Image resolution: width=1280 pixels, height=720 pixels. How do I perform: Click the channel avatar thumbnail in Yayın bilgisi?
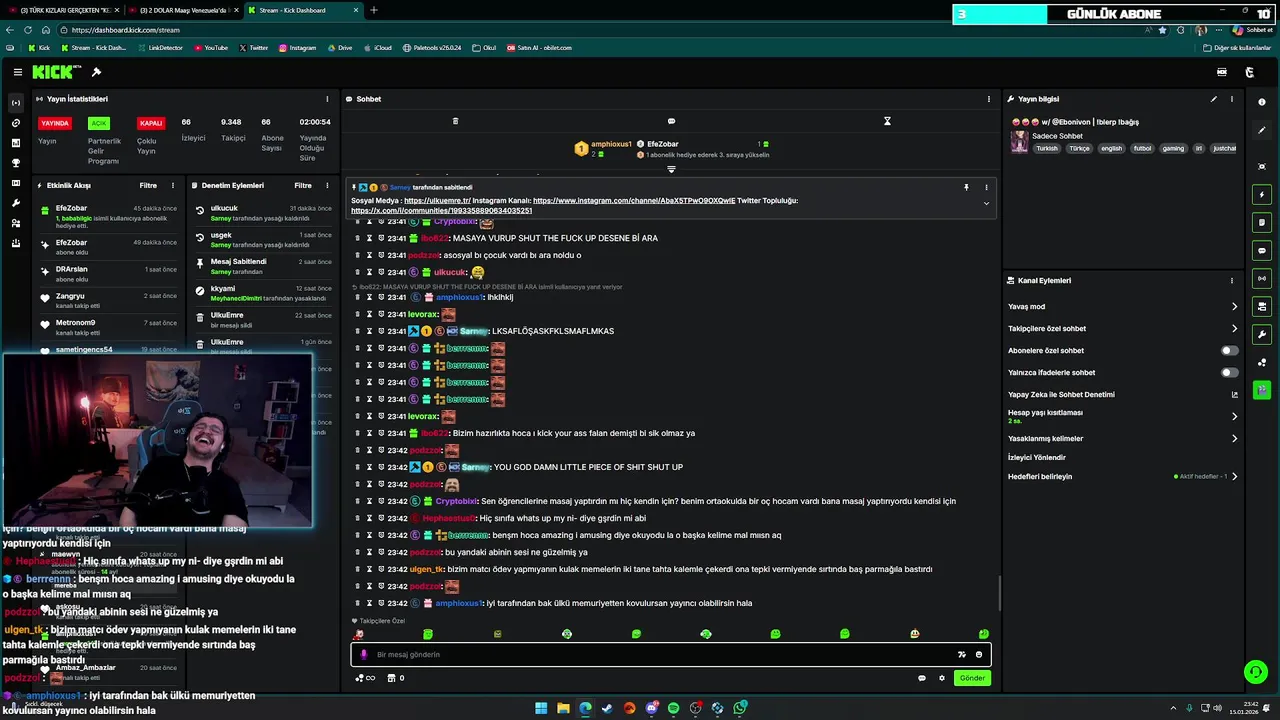[1019, 141]
